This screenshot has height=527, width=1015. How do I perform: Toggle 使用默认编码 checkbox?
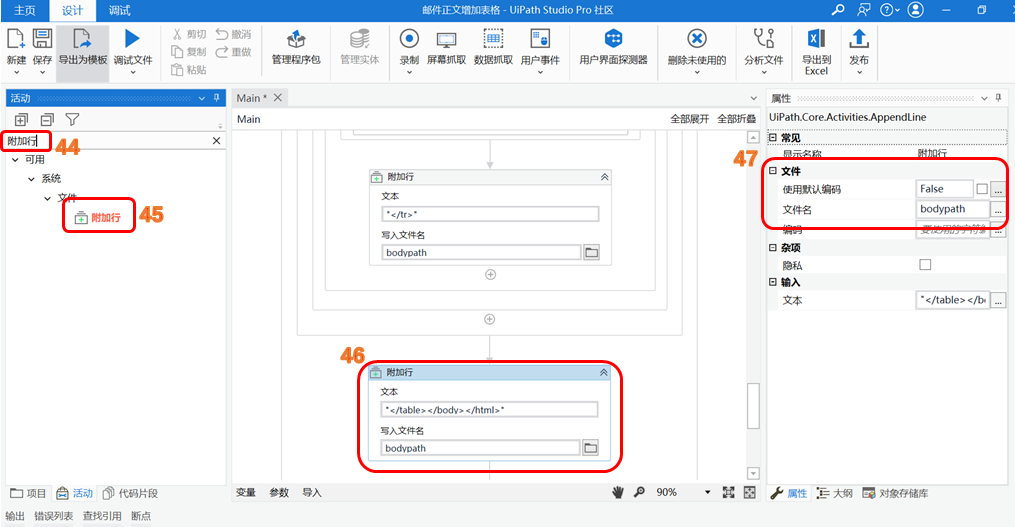click(982, 189)
